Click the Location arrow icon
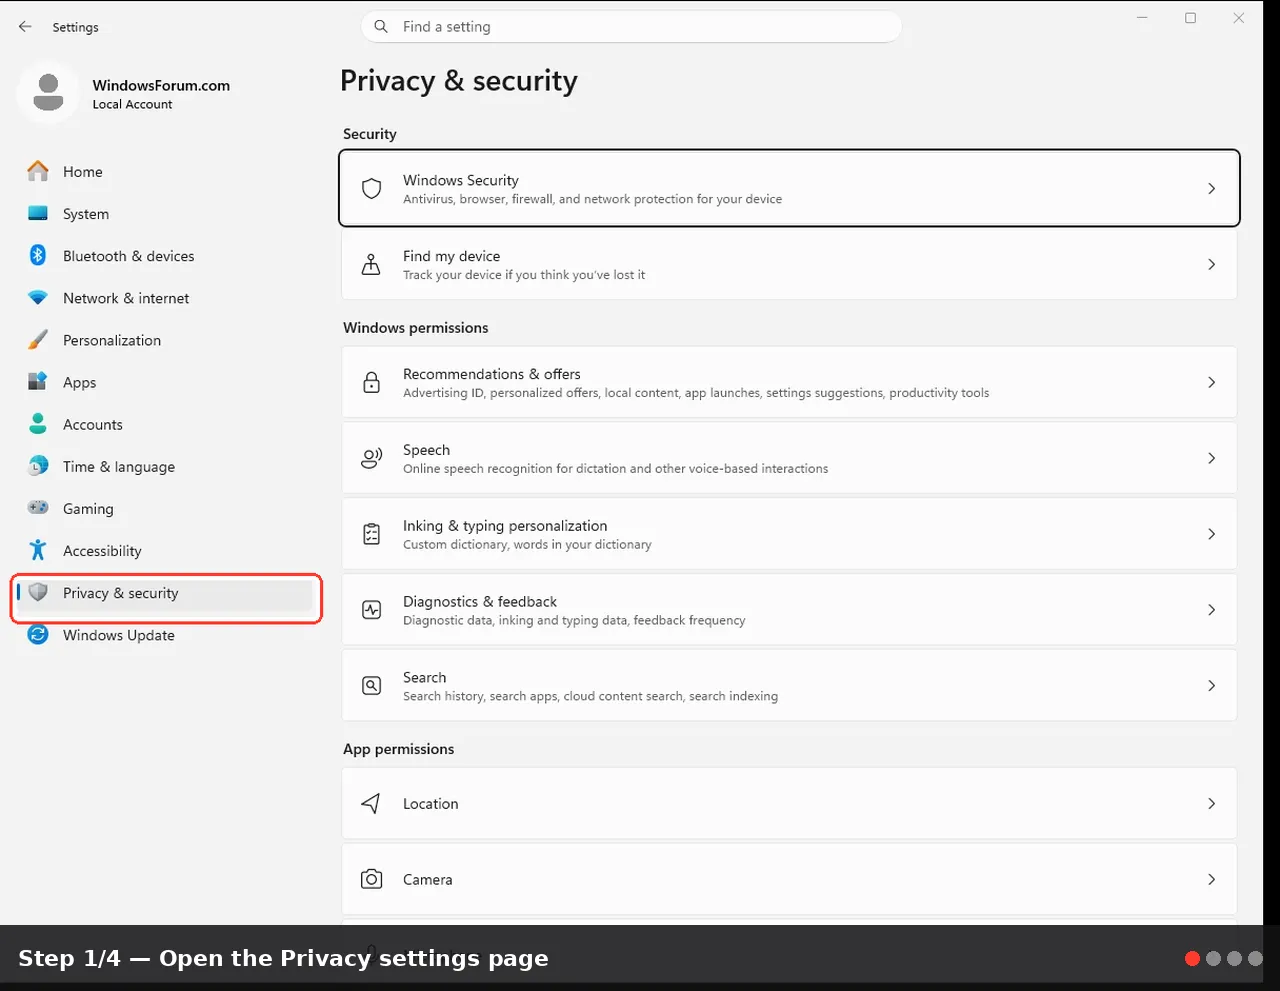Viewport: 1280px width, 991px height. [x=371, y=803]
